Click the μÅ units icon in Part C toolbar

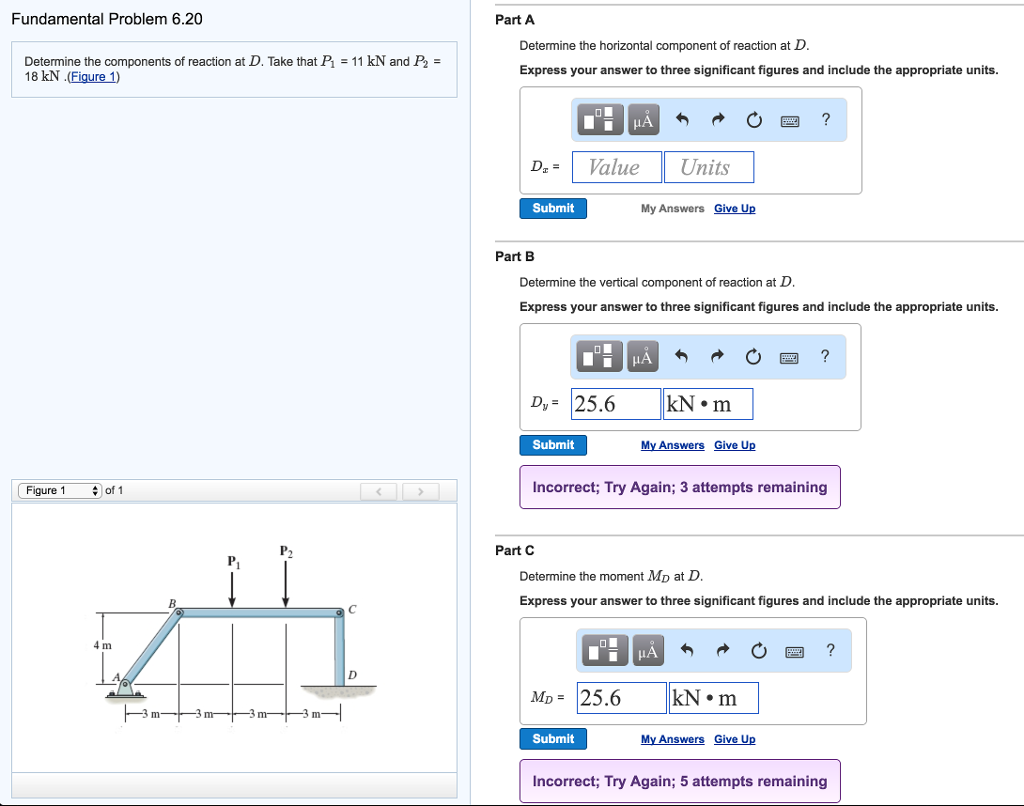pyautogui.click(x=646, y=649)
